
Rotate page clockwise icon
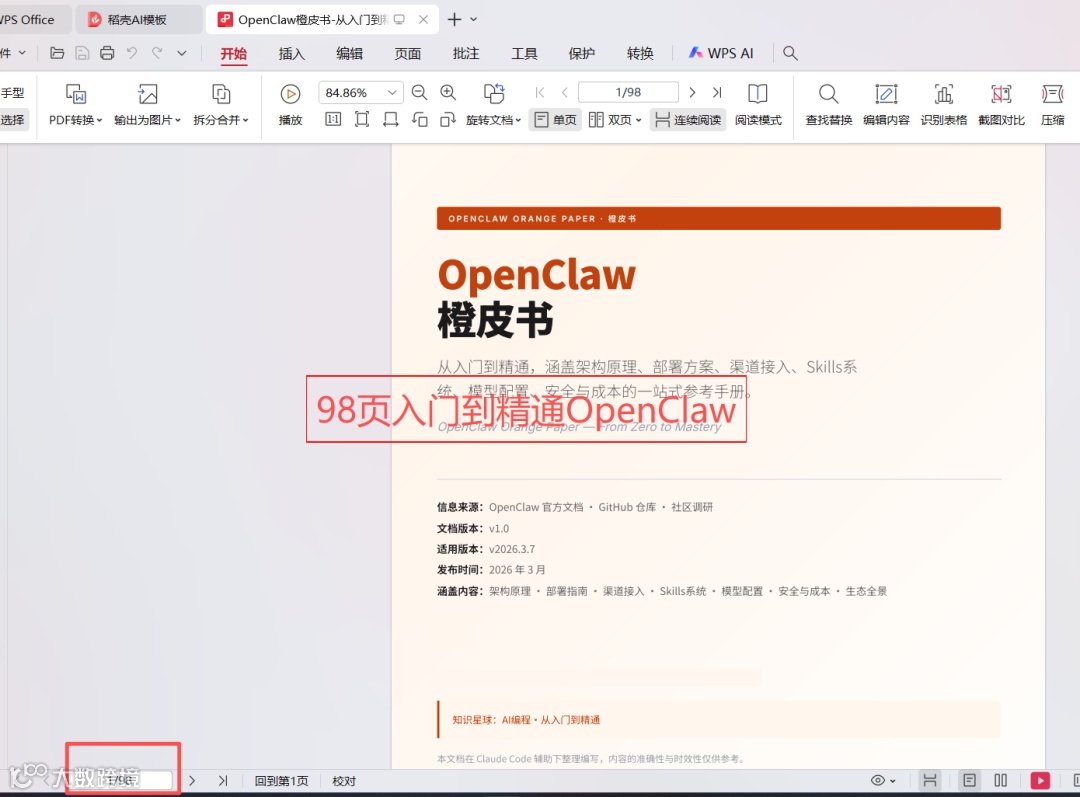coord(448,120)
